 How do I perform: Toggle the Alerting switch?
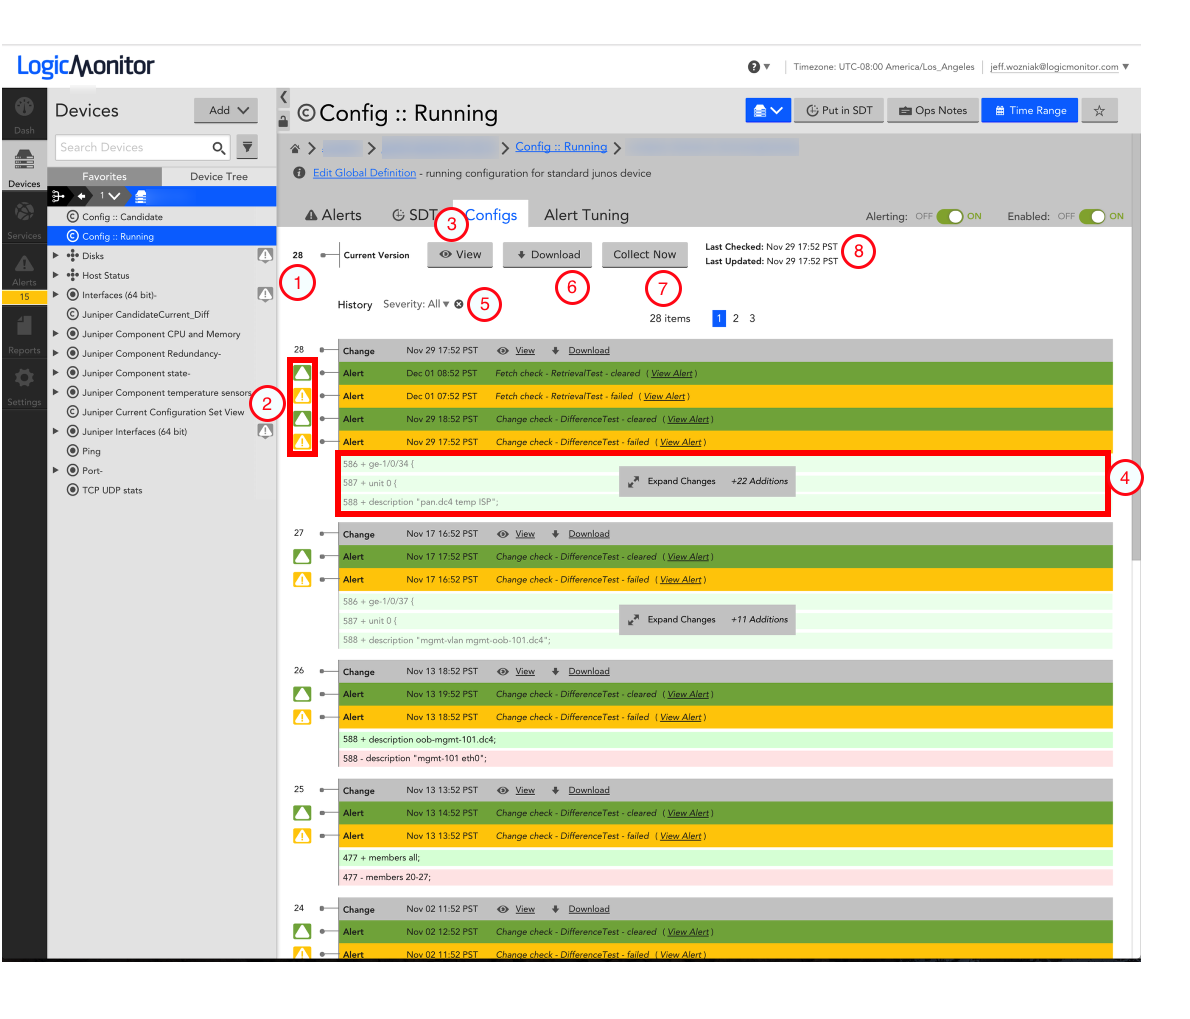pos(950,216)
